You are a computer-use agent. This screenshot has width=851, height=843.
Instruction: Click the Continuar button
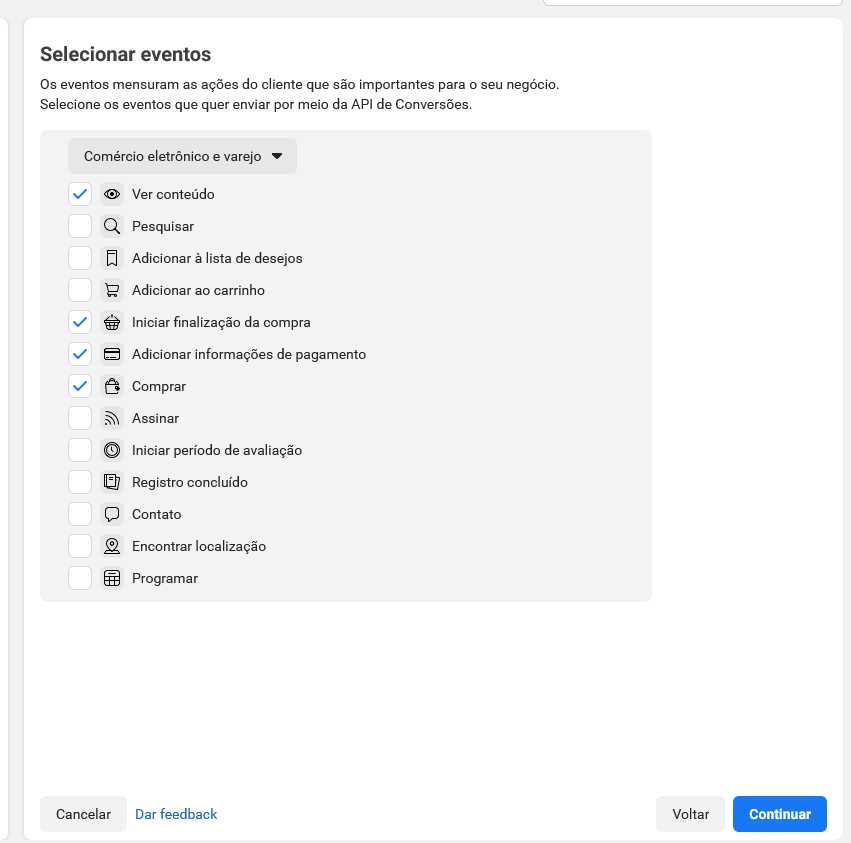pos(779,814)
